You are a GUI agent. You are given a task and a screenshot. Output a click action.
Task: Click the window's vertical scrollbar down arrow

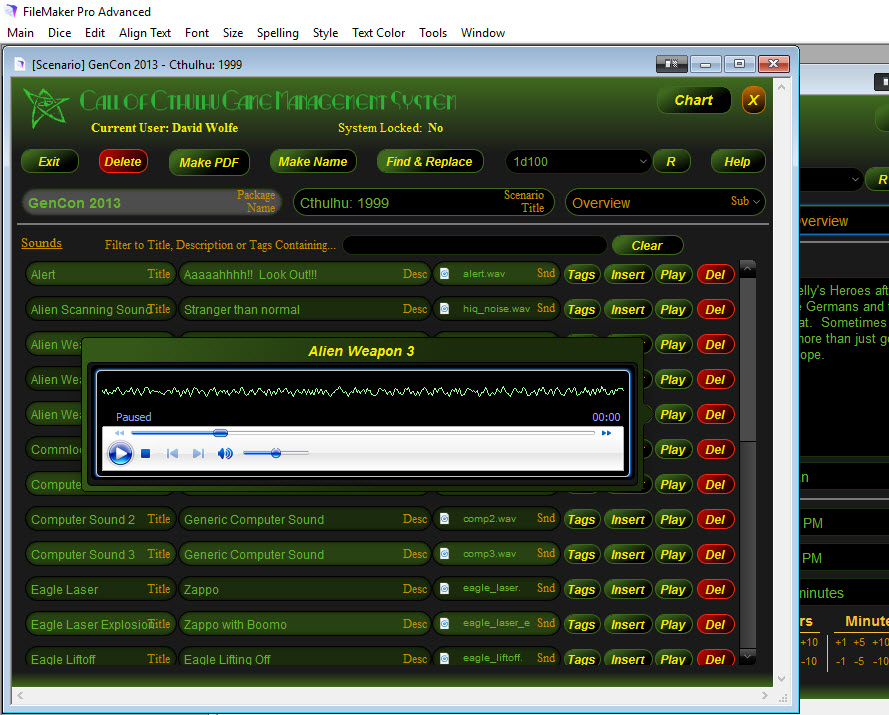point(781,679)
